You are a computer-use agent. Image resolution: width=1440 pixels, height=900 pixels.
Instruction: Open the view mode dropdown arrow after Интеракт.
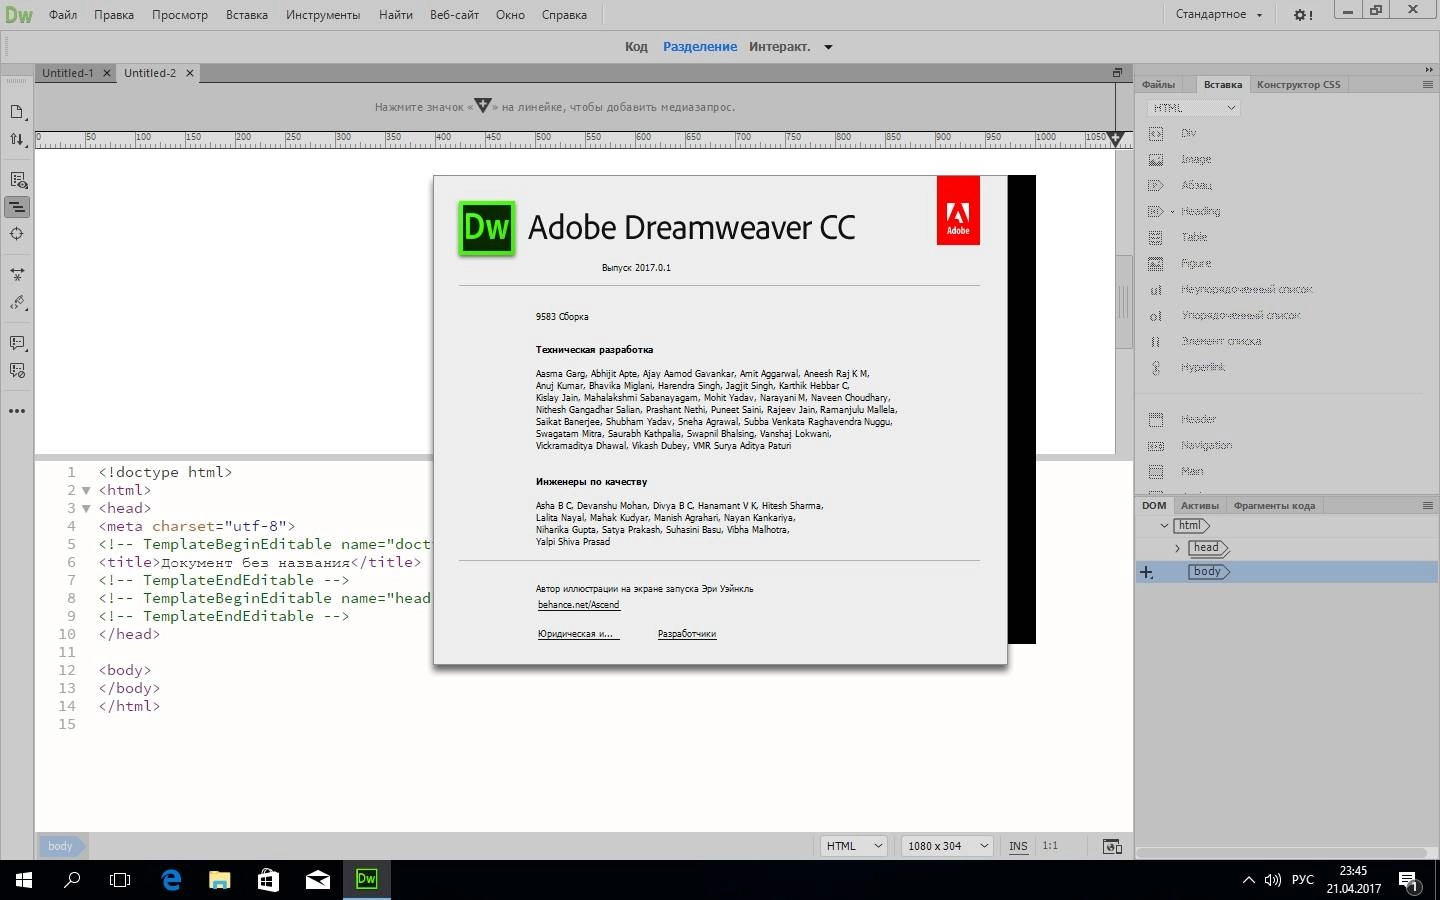(828, 47)
